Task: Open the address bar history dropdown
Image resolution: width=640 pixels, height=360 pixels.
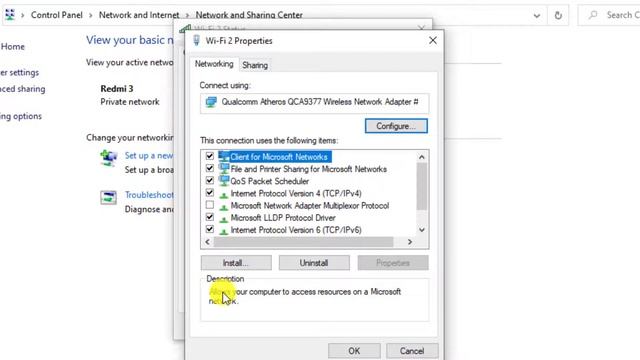Action: pyautogui.click(x=537, y=16)
